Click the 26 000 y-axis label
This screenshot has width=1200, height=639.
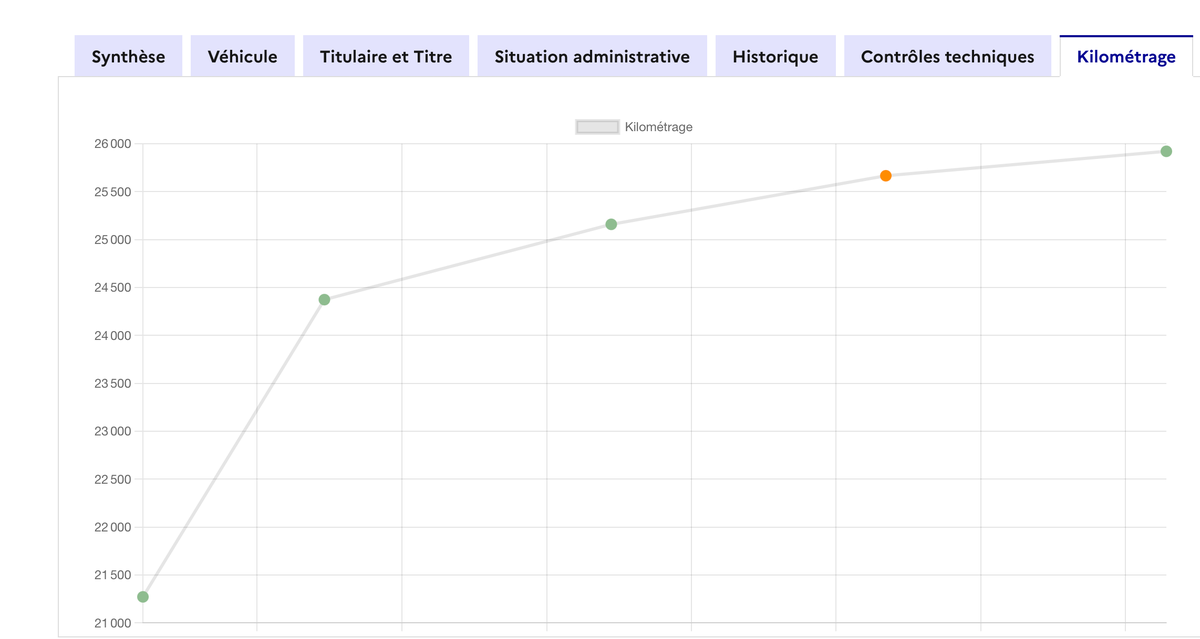(x=112, y=144)
